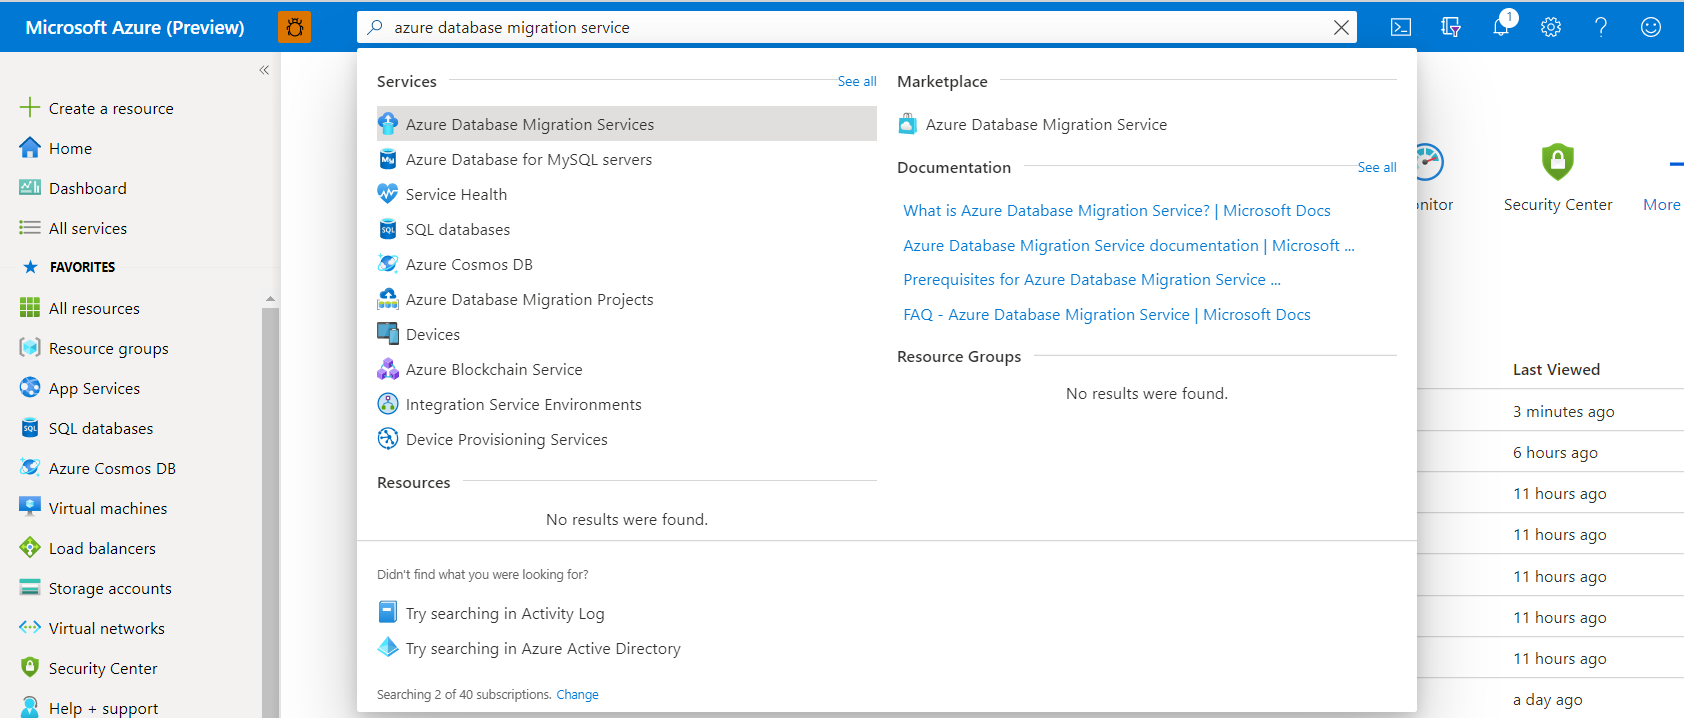Select Azure Database Migration Services result
Image resolution: width=1684 pixels, height=718 pixels.
pyautogui.click(x=529, y=124)
